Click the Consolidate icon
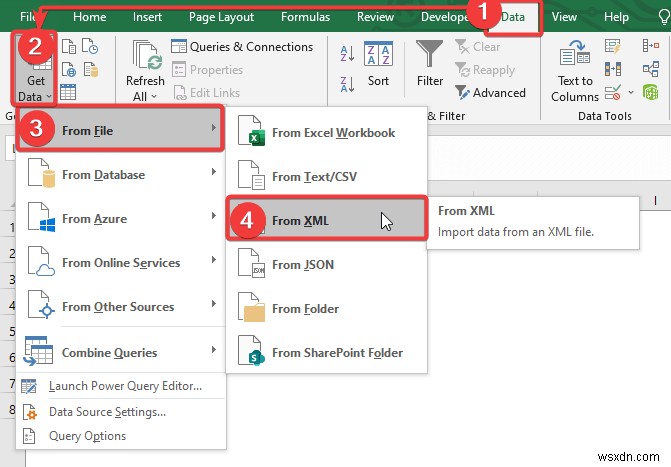The width and height of the screenshot is (671, 467). click(650, 46)
